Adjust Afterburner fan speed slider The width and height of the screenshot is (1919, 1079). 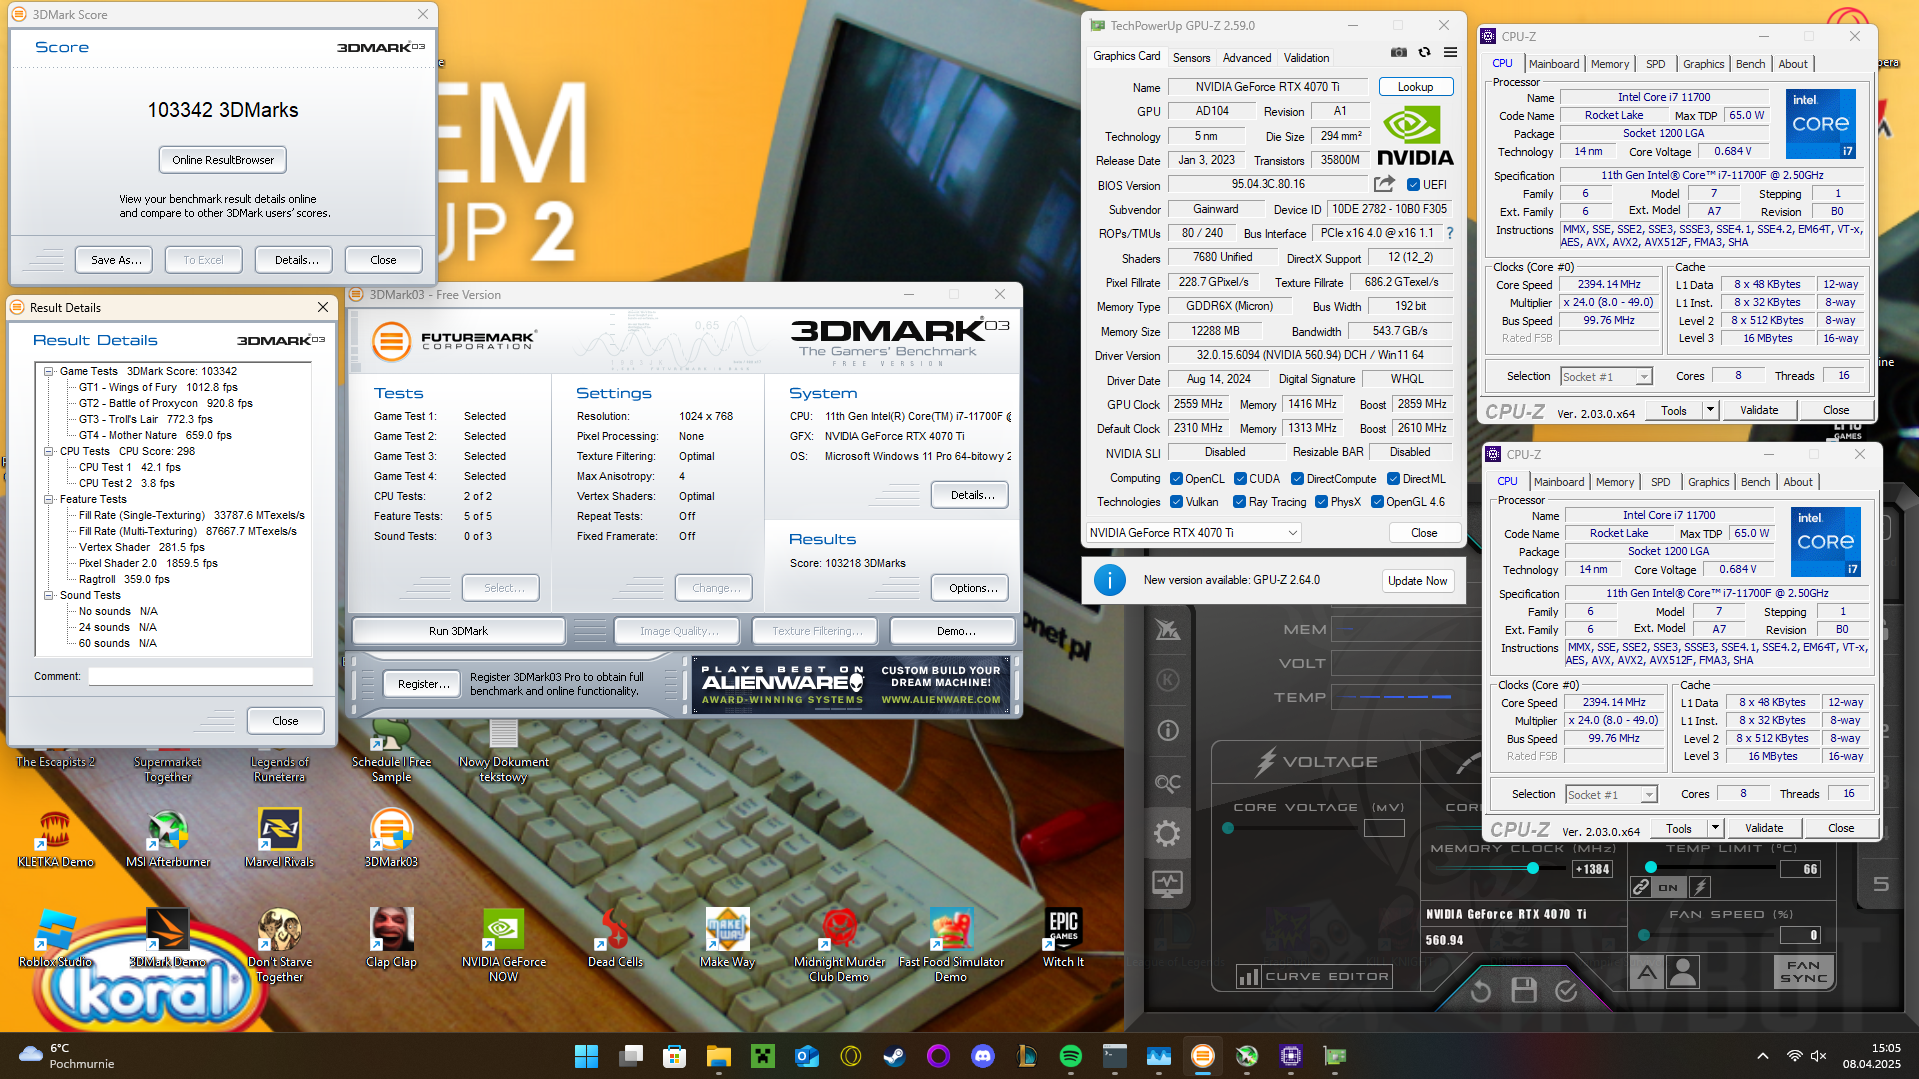click(x=1644, y=935)
